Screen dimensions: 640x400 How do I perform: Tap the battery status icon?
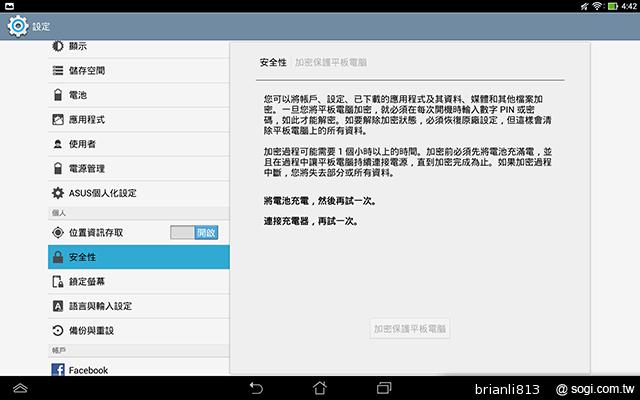612,6
